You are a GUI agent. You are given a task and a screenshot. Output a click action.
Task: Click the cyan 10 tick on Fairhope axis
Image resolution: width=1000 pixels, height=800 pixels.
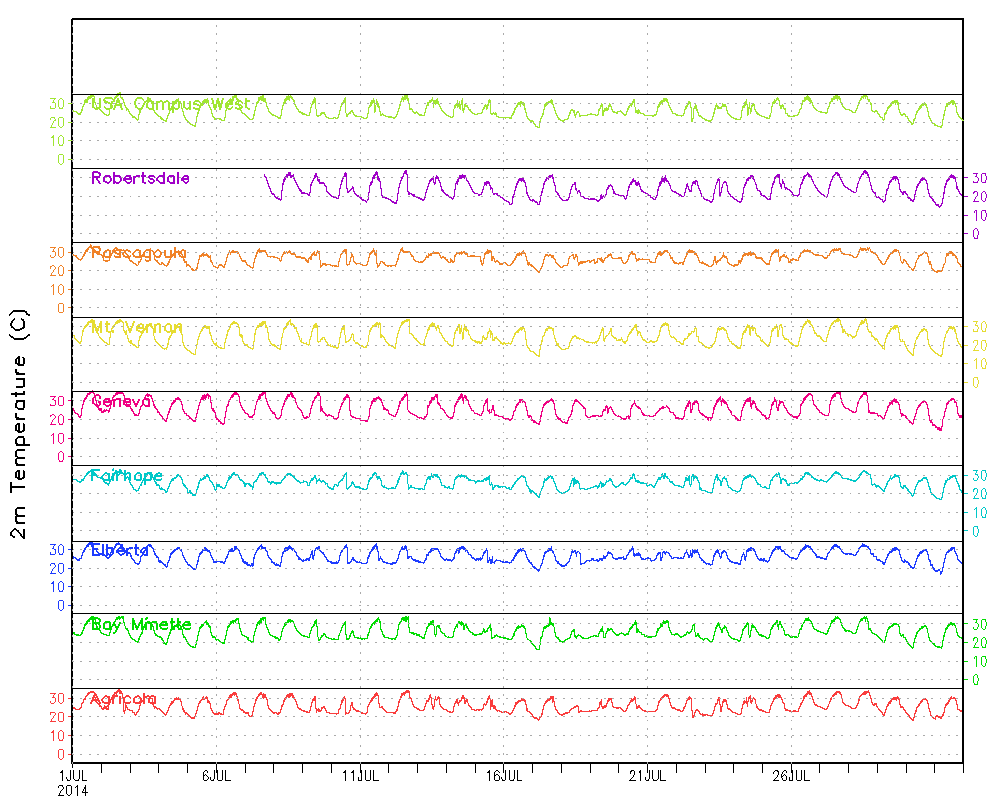pos(980,513)
